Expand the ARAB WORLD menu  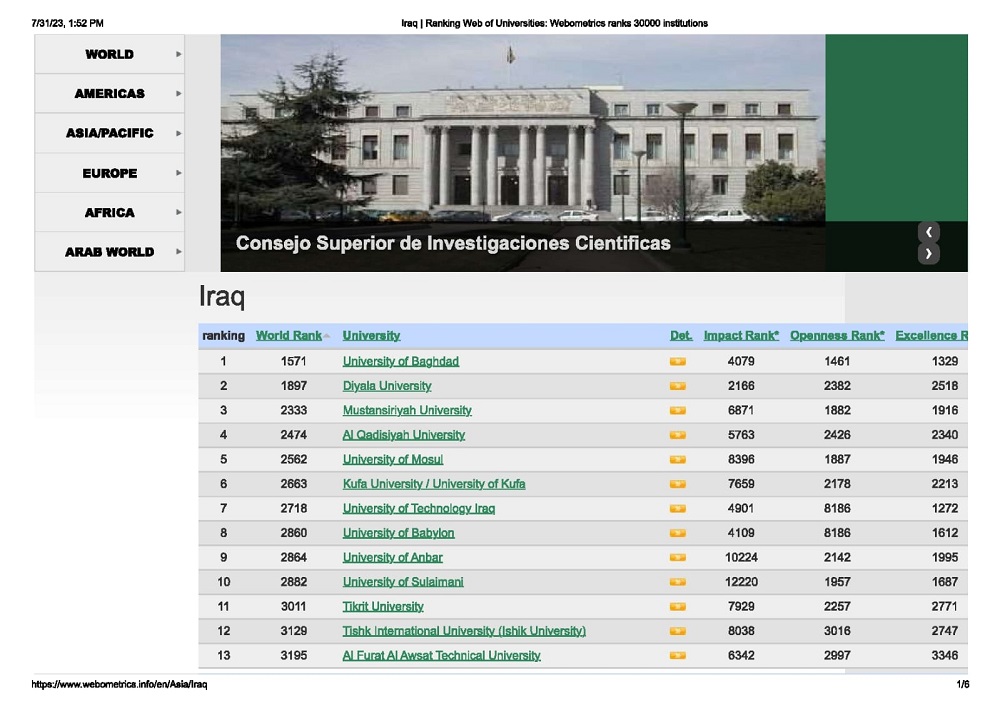pos(109,252)
